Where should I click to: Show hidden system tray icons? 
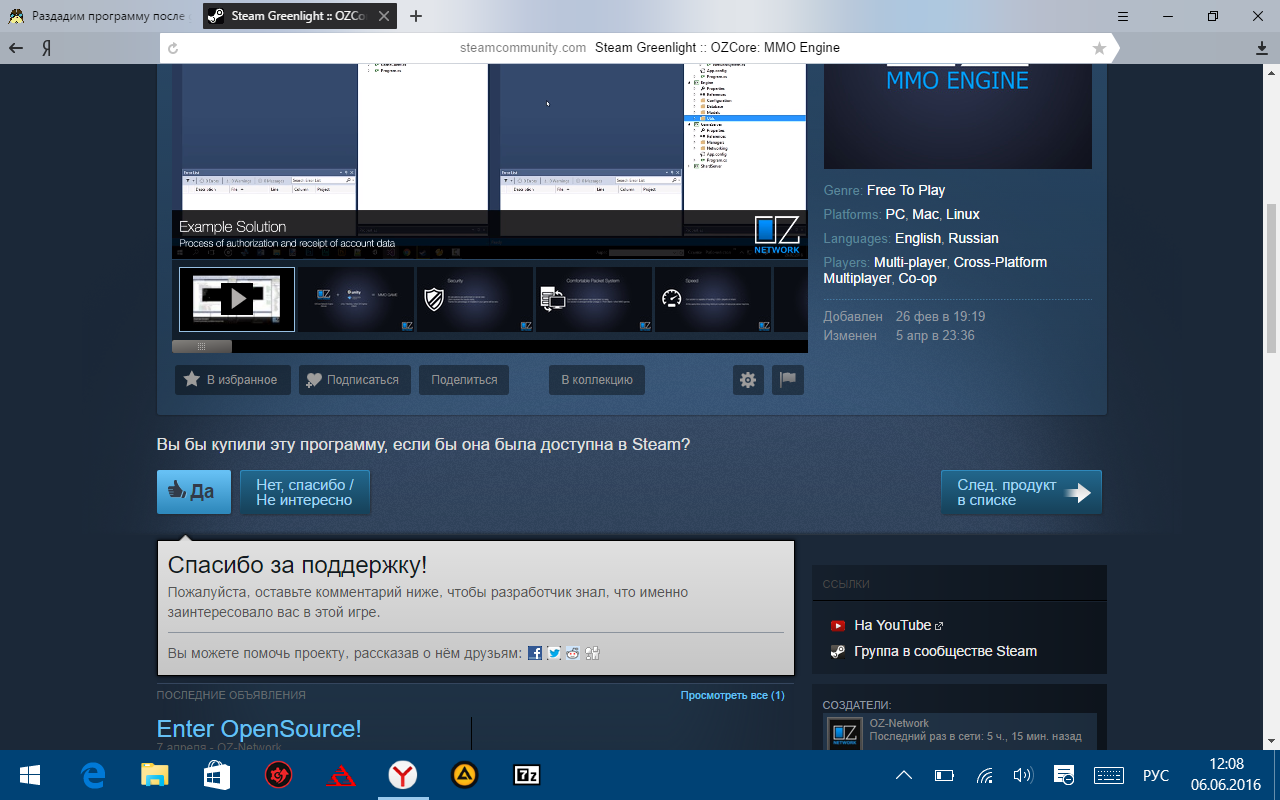point(904,775)
